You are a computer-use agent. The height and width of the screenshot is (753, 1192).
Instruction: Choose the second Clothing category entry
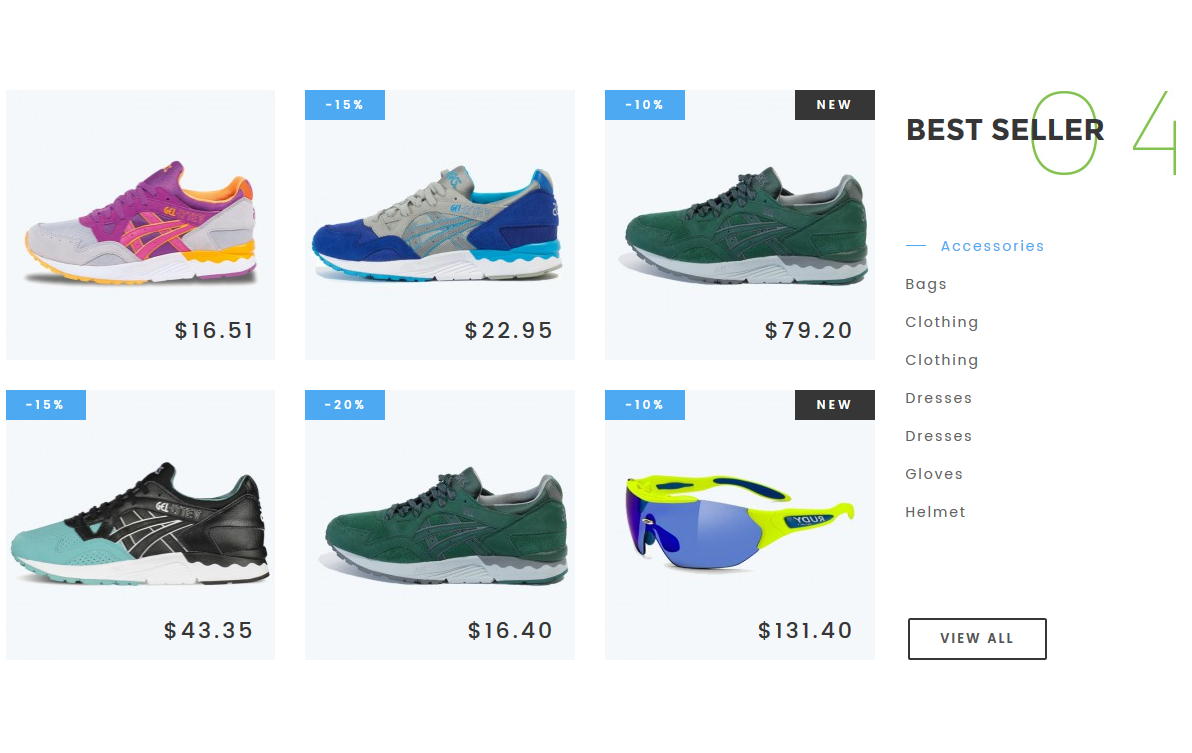click(x=941, y=360)
